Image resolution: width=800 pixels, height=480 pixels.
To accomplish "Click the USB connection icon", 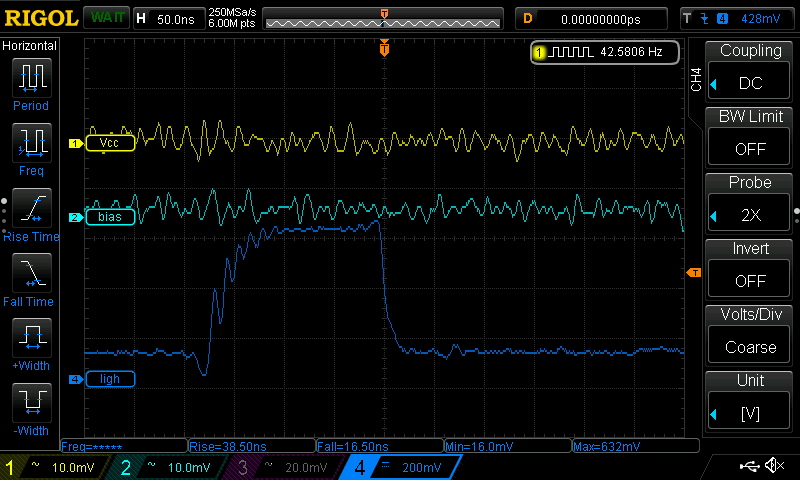I will 749,466.
